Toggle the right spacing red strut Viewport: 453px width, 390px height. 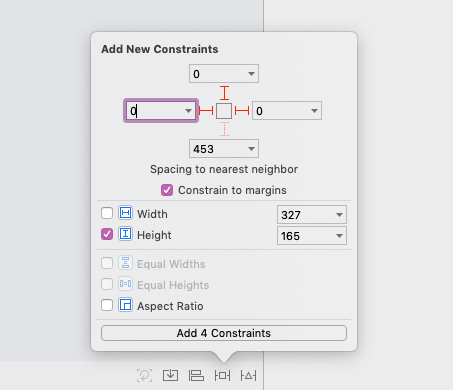click(x=242, y=111)
